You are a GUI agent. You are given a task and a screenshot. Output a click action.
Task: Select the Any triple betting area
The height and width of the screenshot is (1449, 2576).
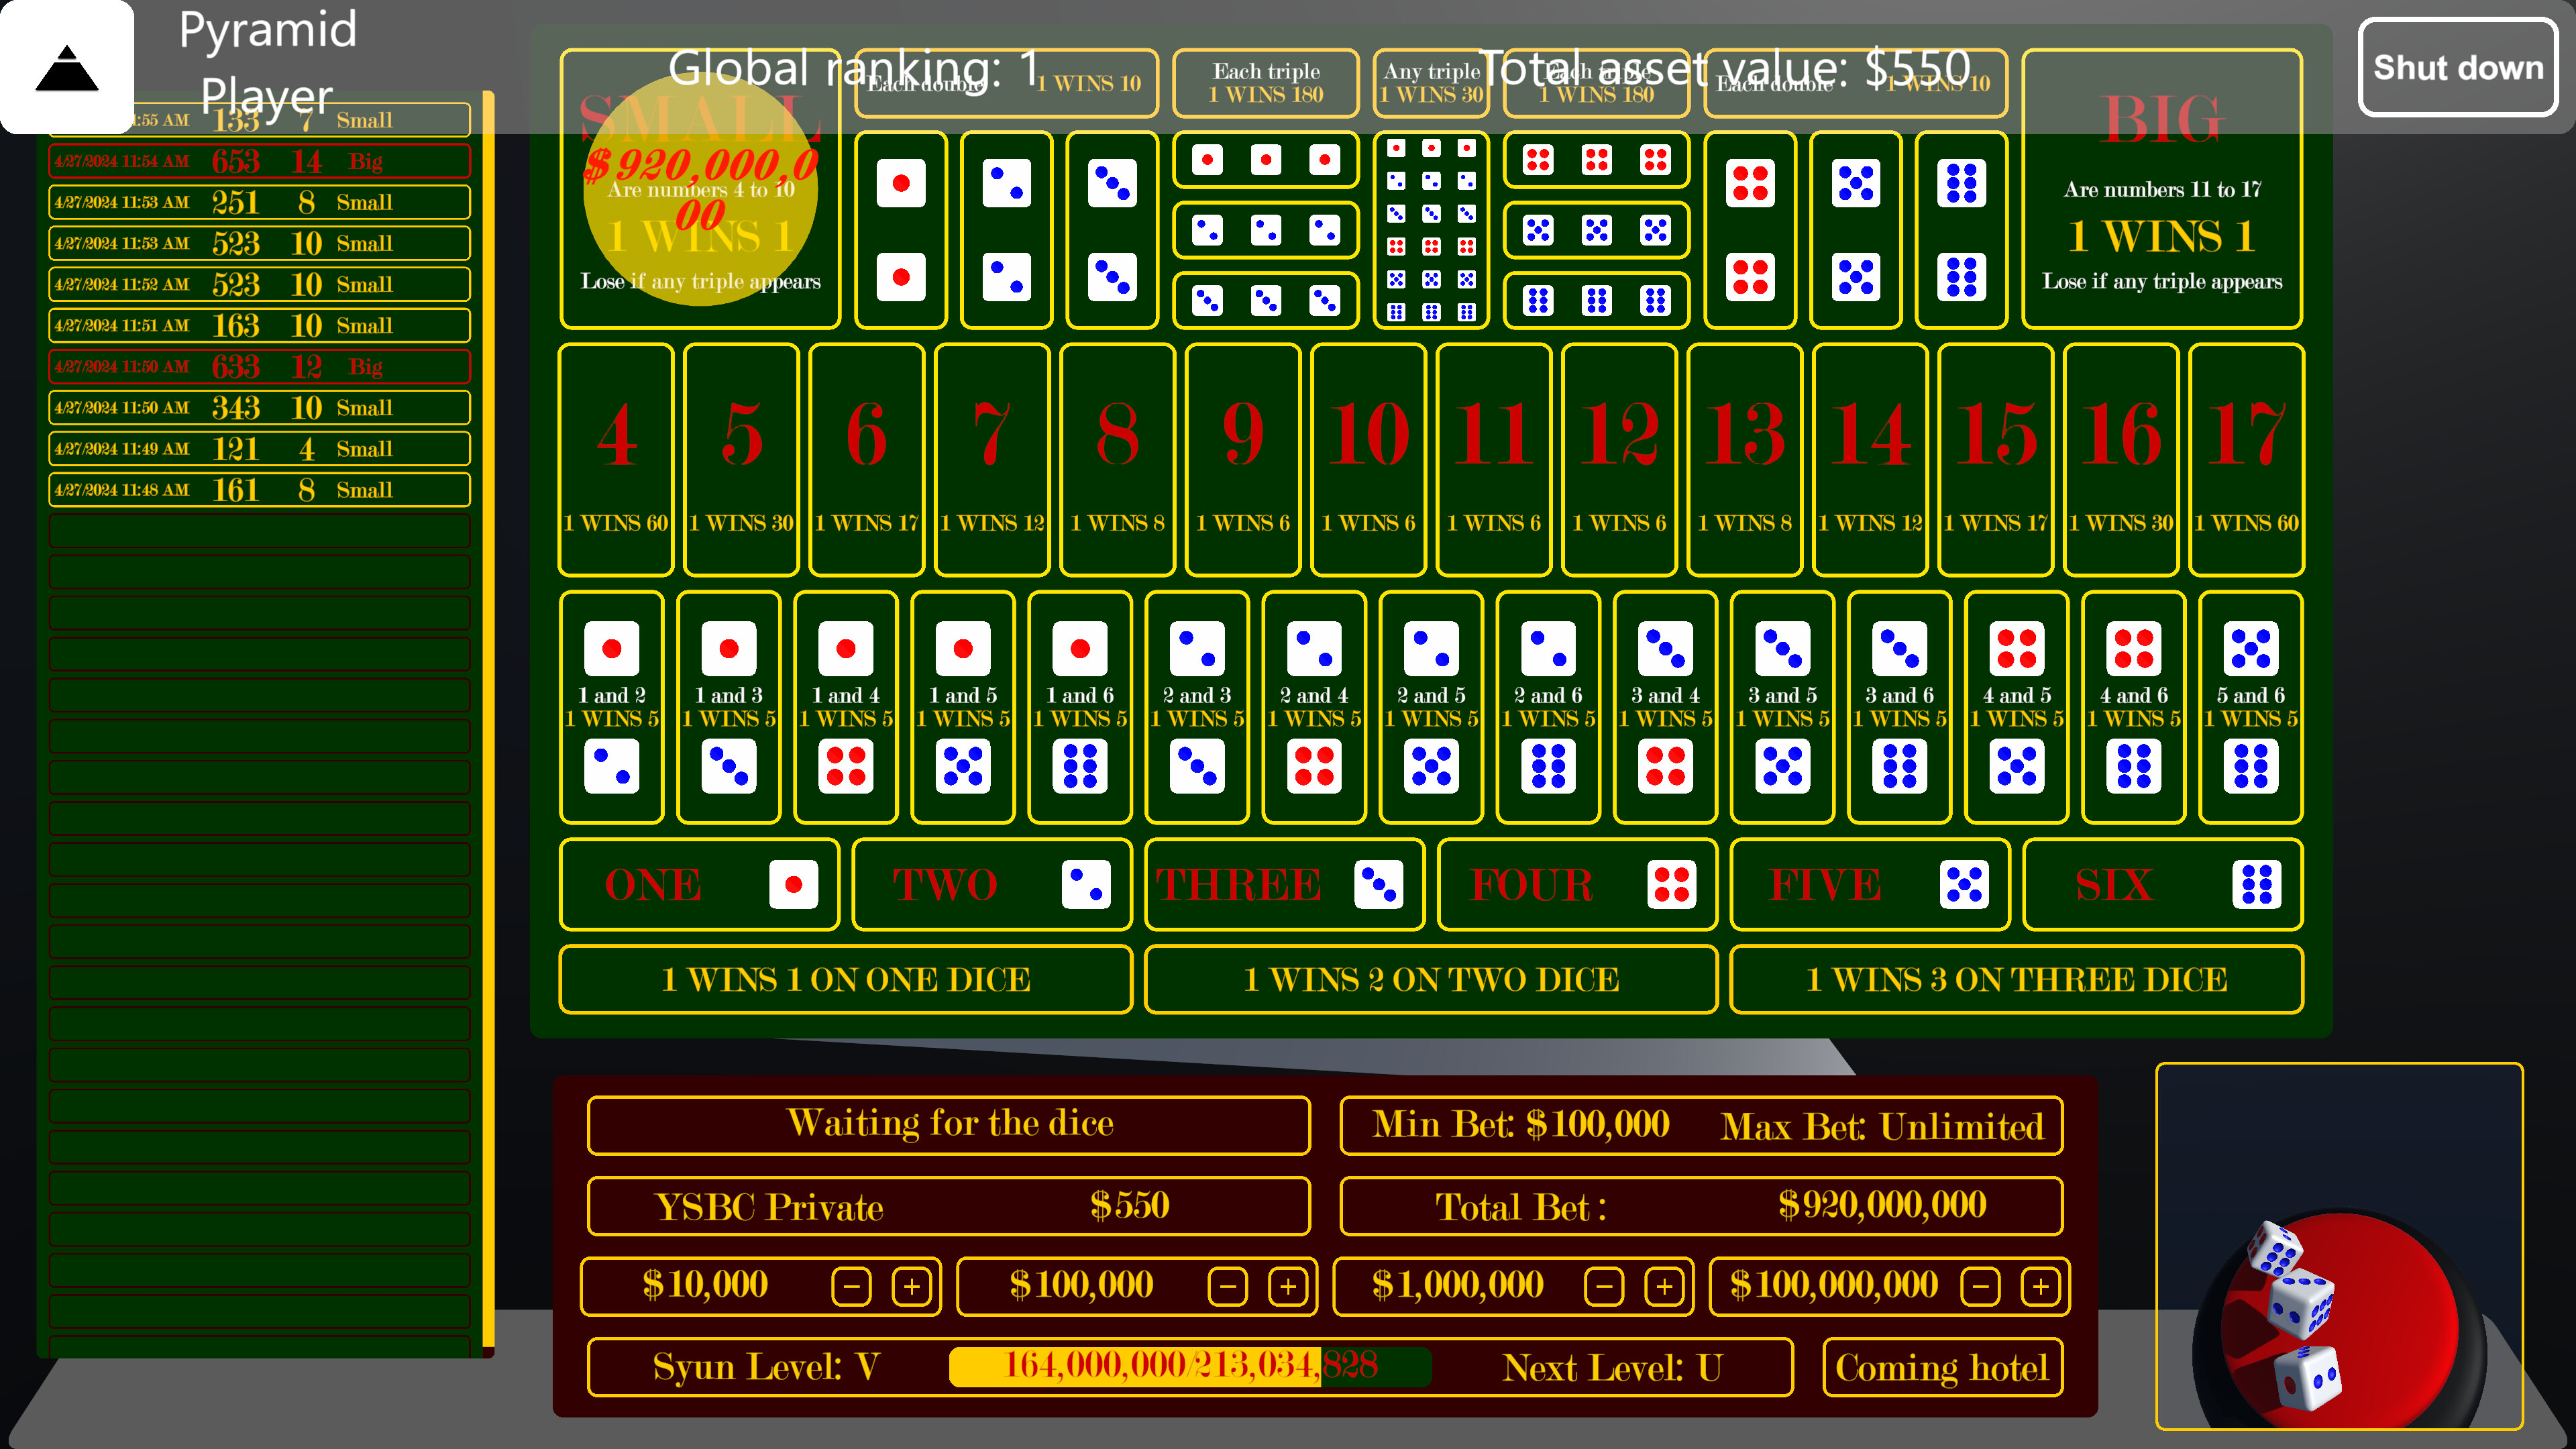[1432, 230]
